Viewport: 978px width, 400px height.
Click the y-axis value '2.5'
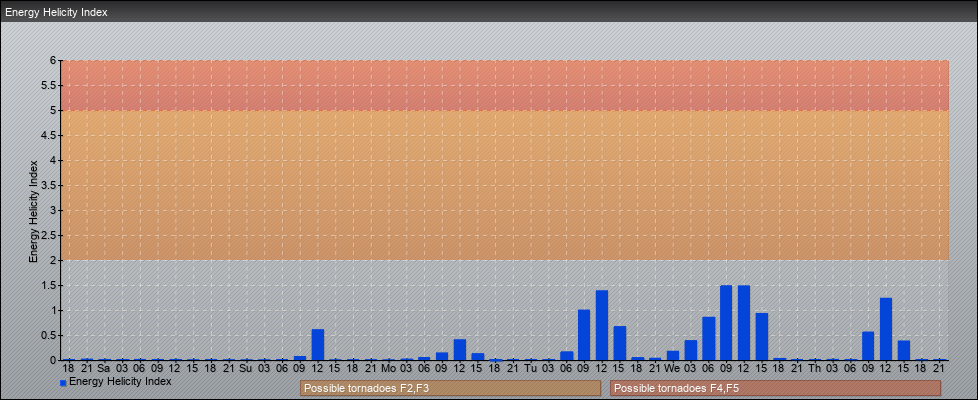pos(50,235)
